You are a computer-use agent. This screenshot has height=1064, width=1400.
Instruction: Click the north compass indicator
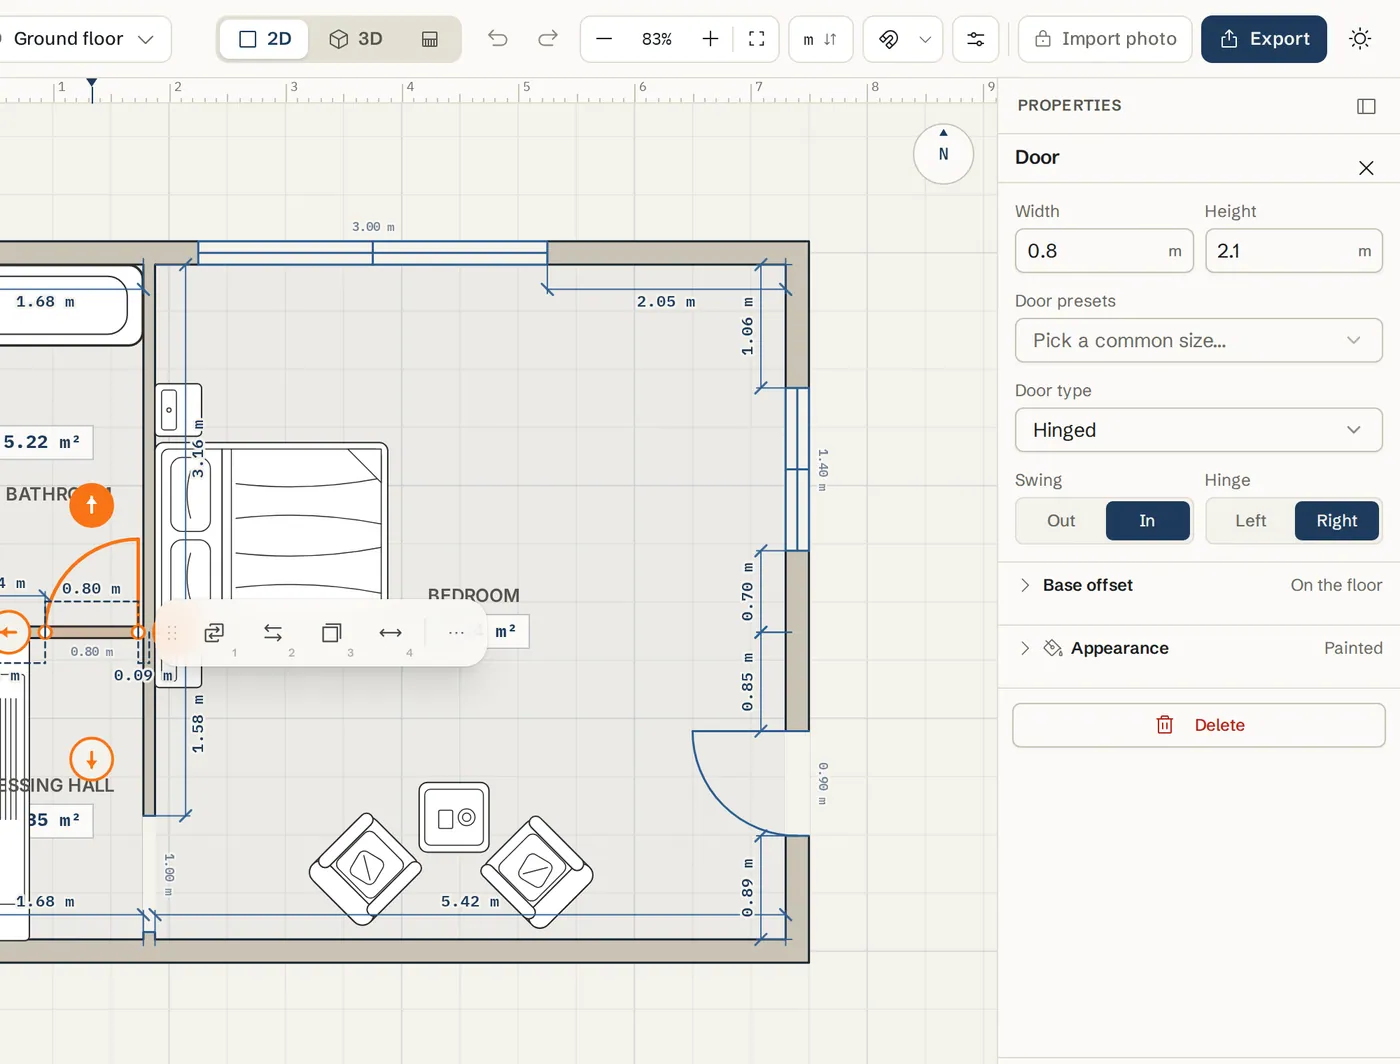coord(943,154)
